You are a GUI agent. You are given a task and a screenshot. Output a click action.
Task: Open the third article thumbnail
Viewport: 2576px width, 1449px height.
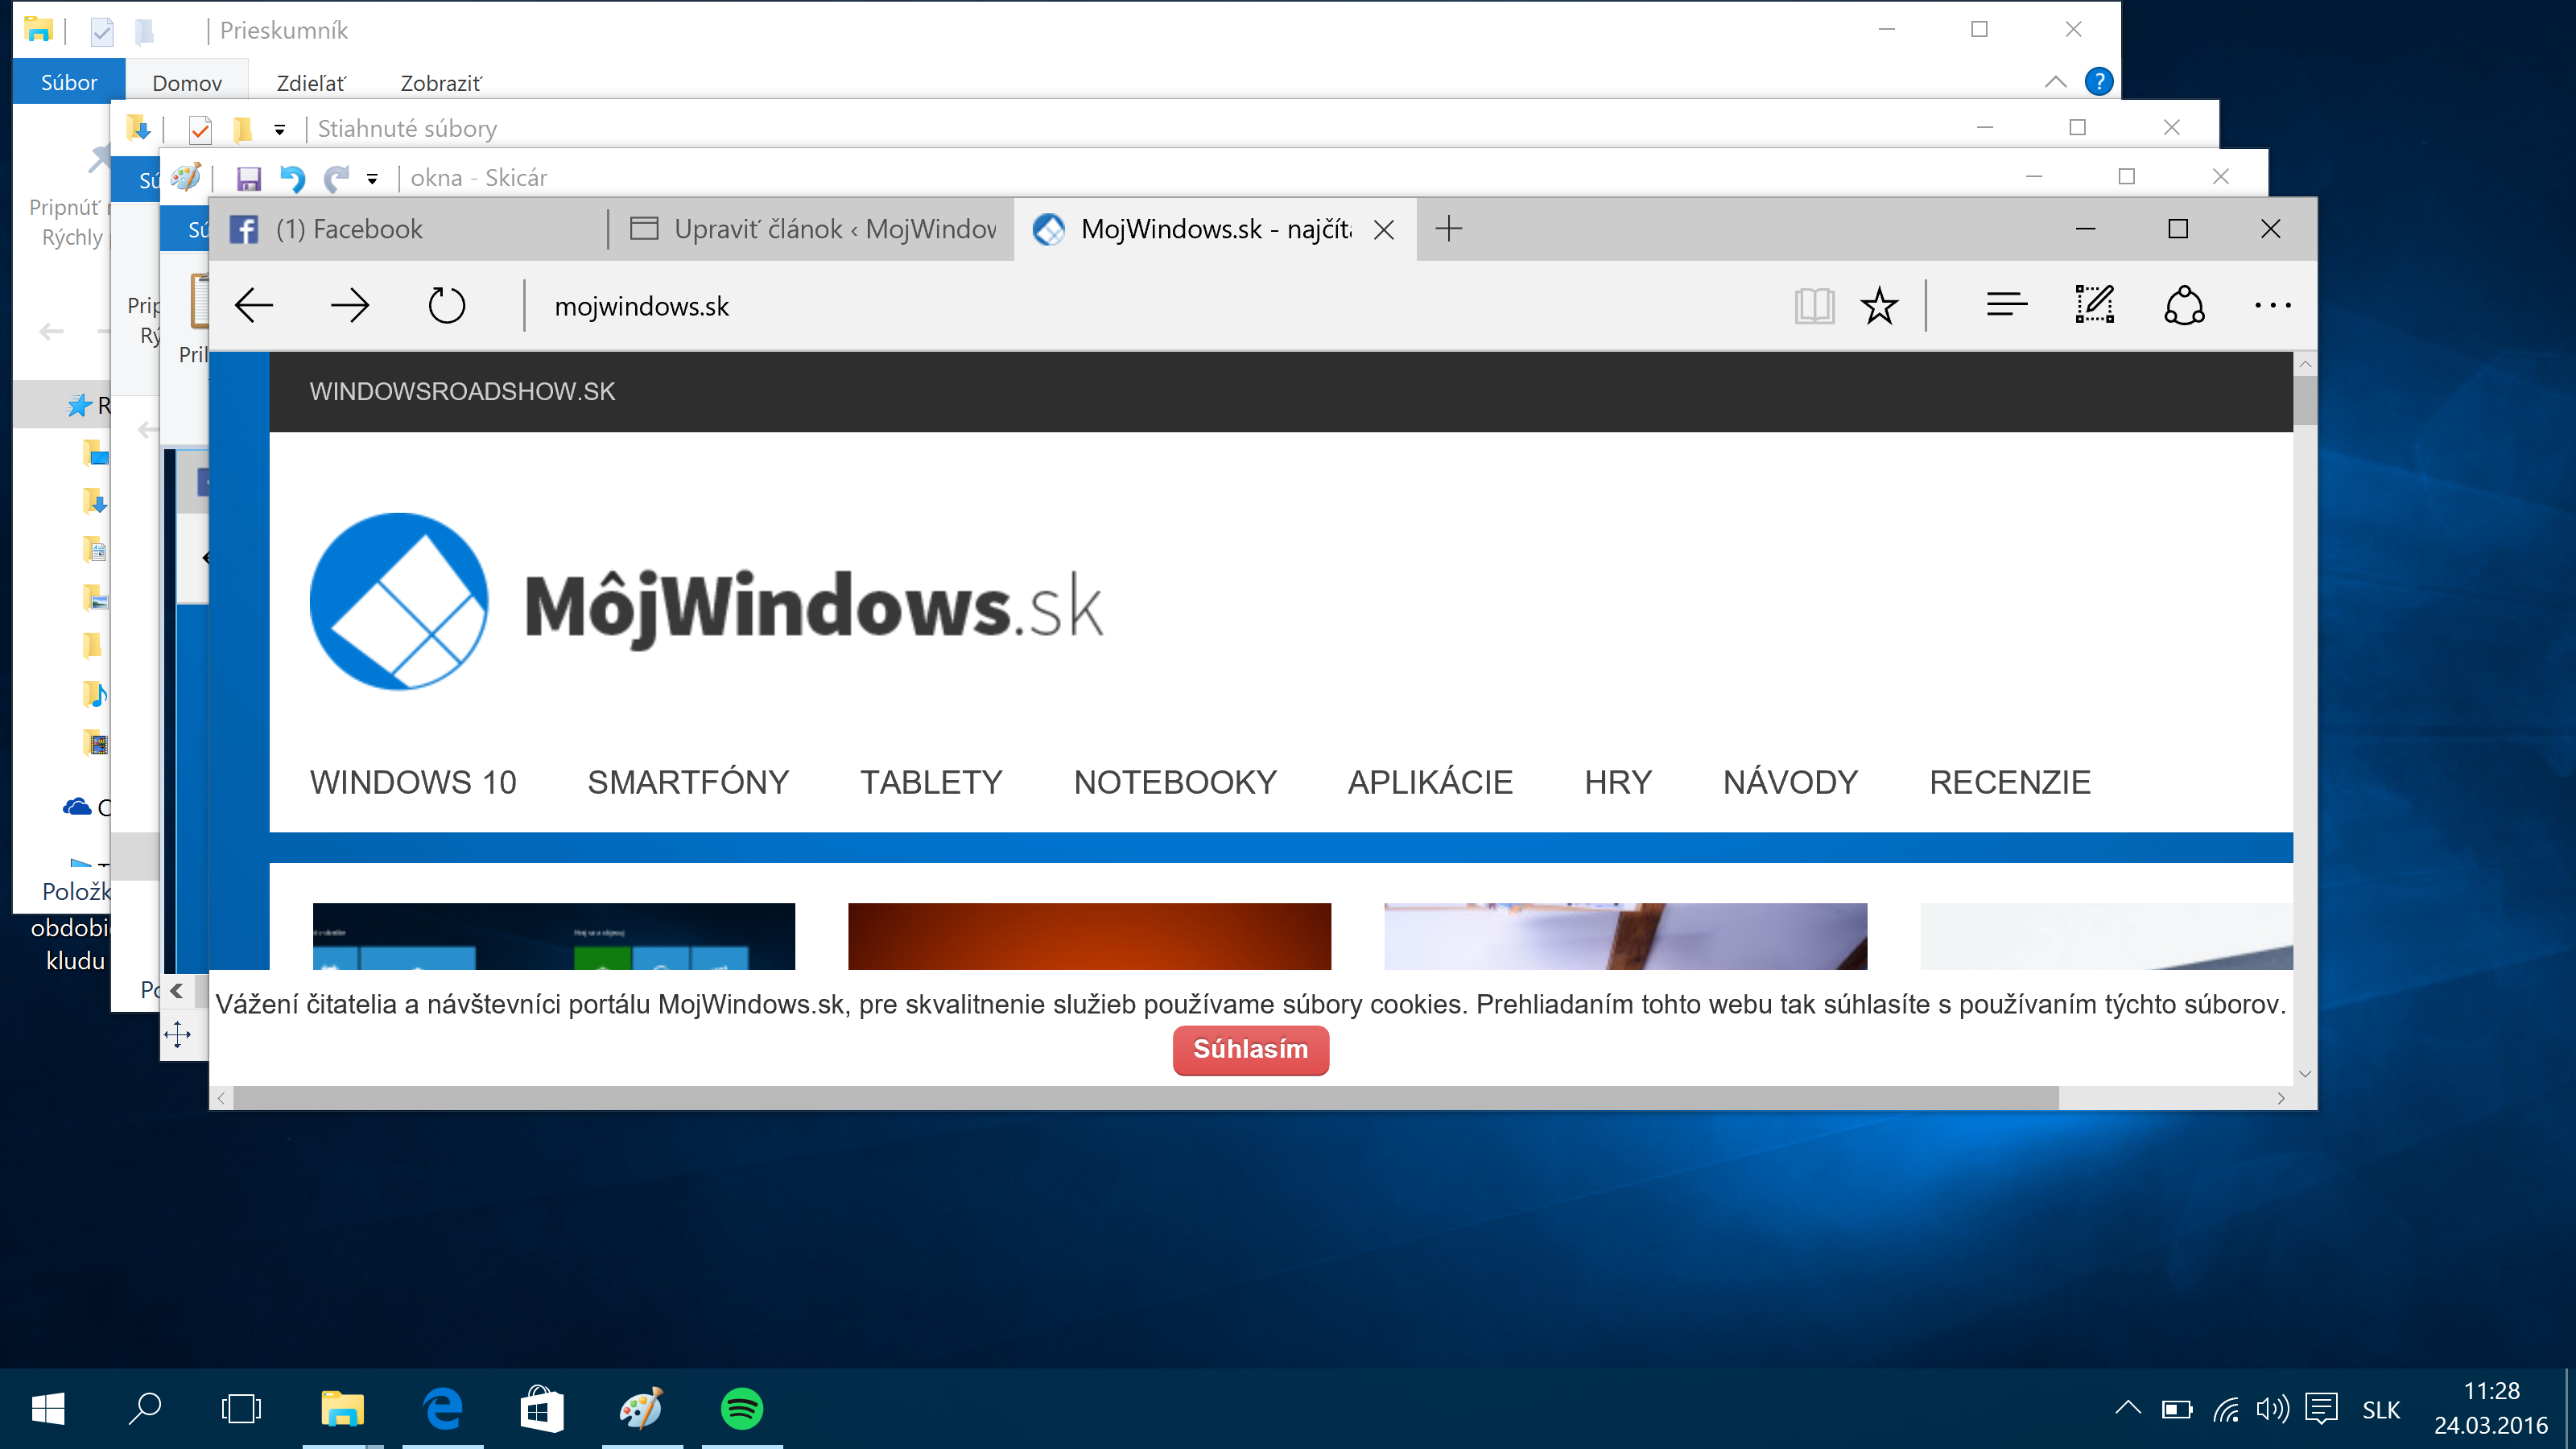[1625, 936]
